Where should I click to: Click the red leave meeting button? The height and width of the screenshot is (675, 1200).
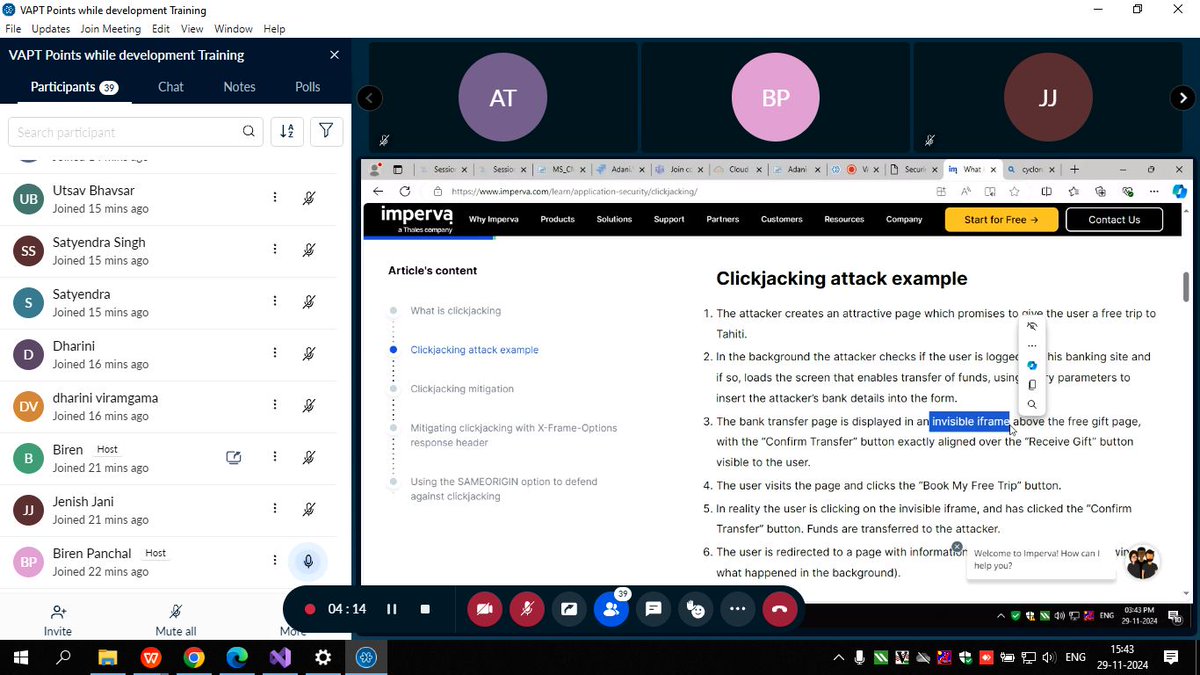click(780, 609)
